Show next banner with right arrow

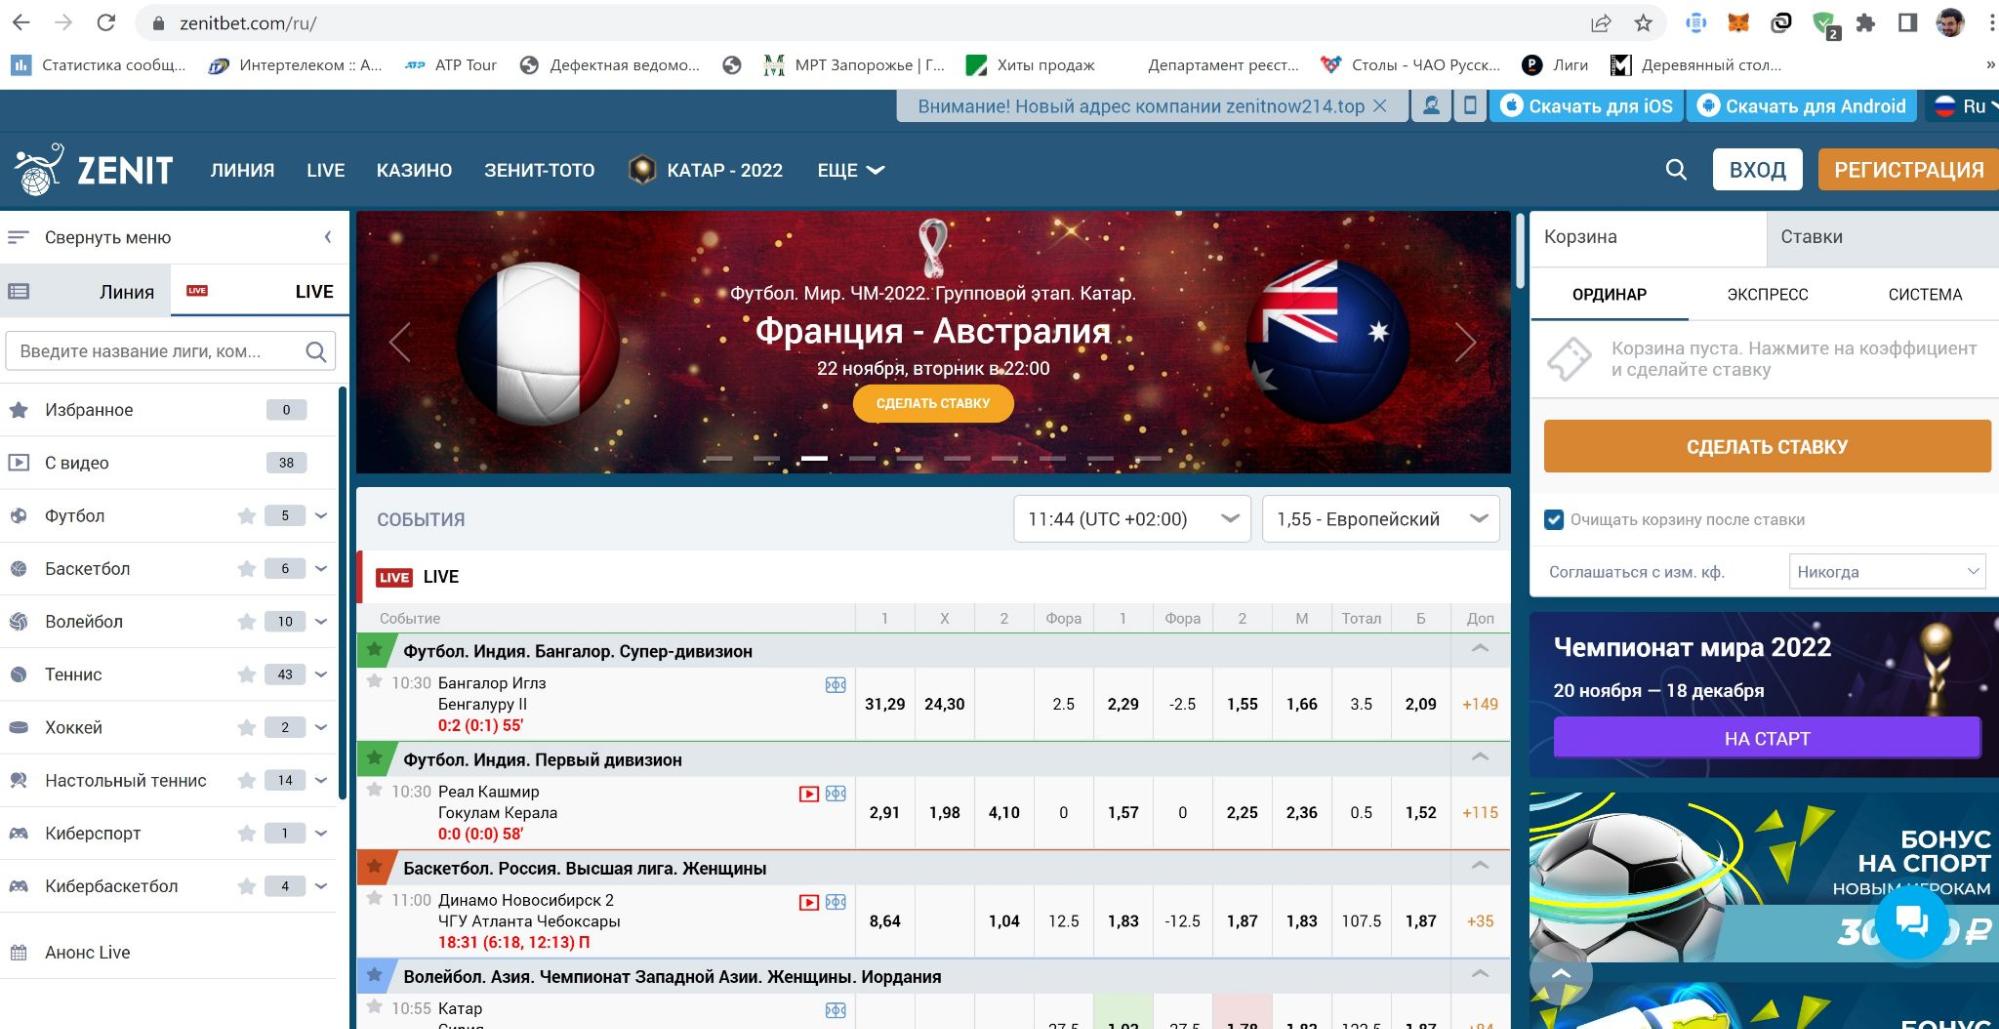[1466, 342]
